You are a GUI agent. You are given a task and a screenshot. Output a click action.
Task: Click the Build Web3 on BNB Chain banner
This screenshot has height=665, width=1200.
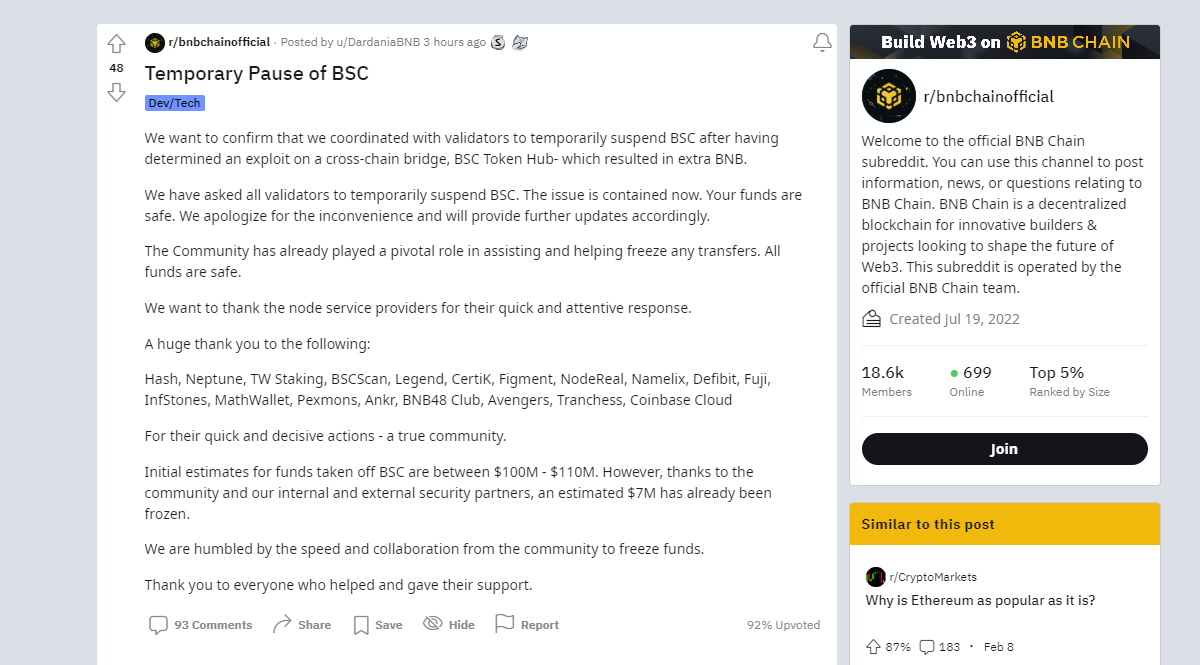tap(1004, 42)
